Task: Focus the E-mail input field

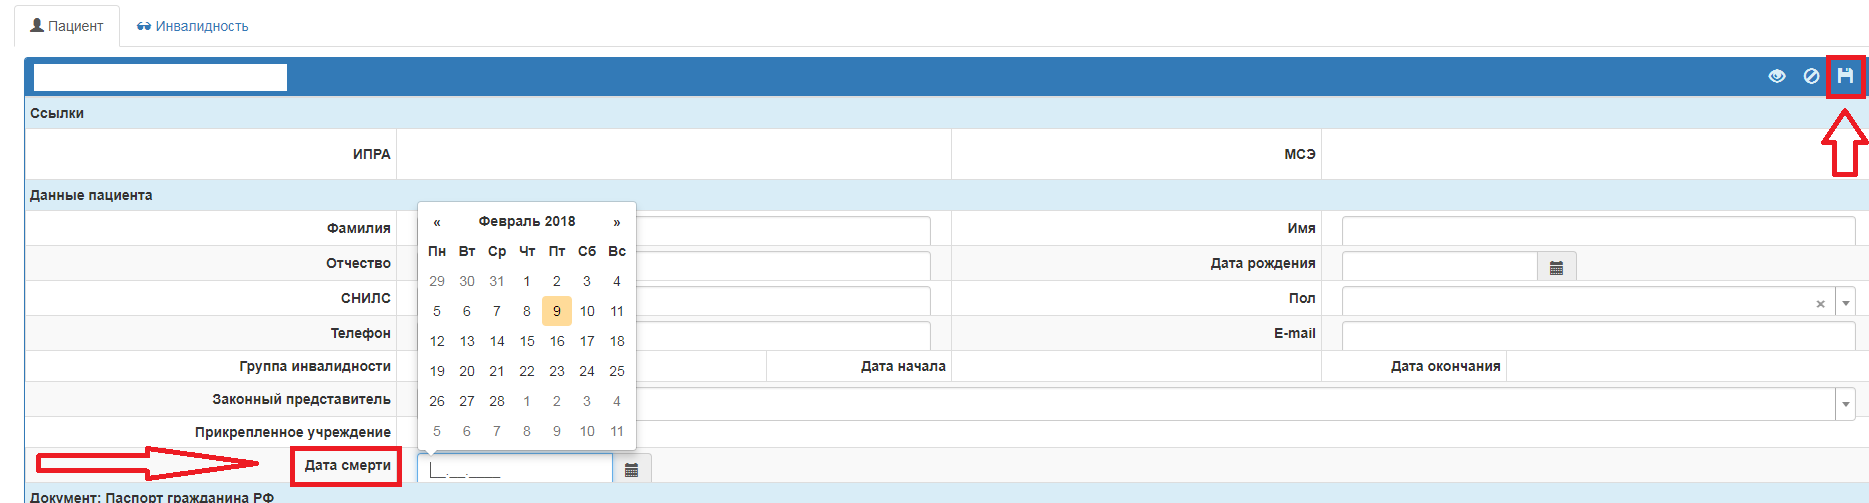Action: point(1597,335)
